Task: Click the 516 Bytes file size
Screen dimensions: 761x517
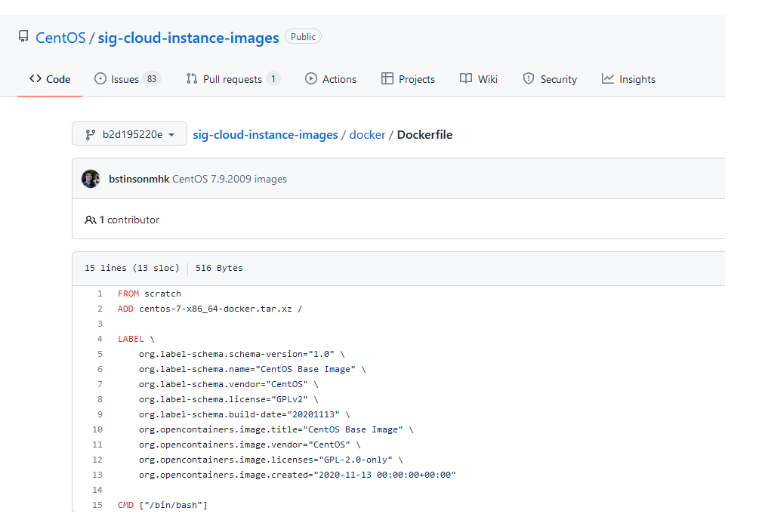Action: (219, 268)
